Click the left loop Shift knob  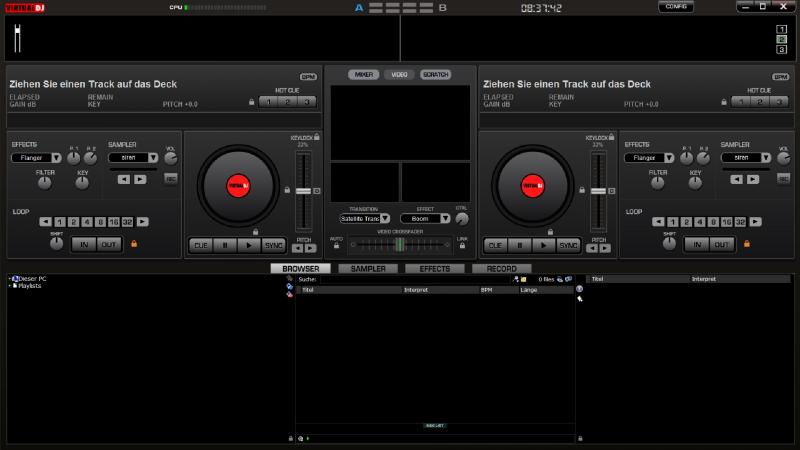(x=56, y=243)
